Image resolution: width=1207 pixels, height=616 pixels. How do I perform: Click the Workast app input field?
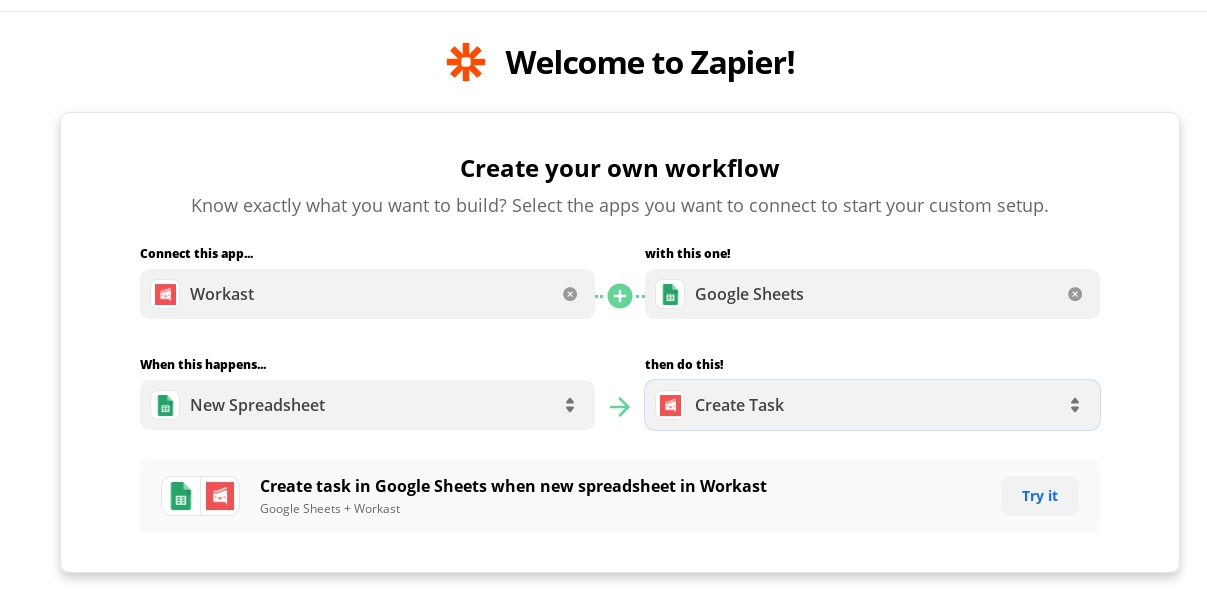tap(367, 294)
